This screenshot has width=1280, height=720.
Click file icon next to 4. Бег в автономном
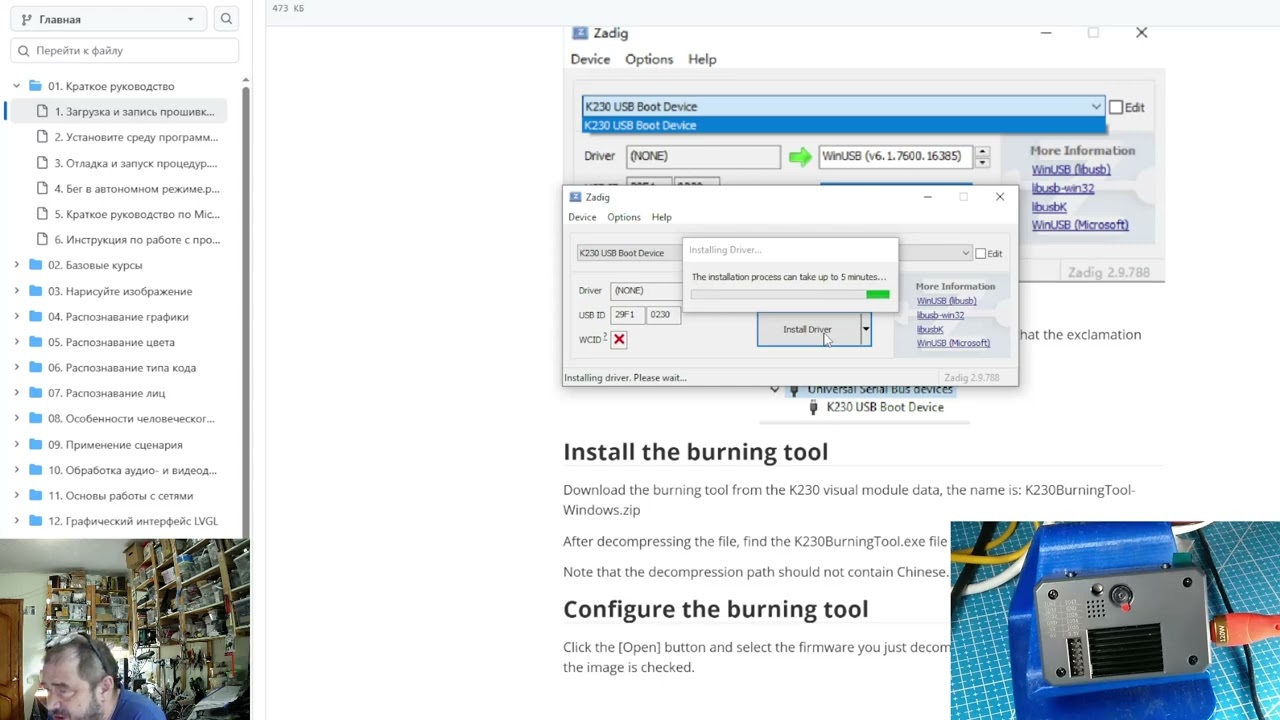(x=42, y=188)
